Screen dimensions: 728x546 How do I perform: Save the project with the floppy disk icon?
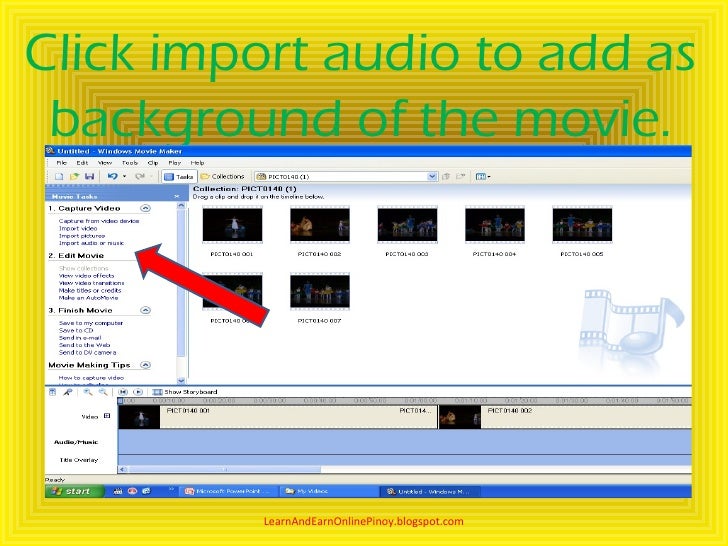pyautogui.click(x=90, y=176)
